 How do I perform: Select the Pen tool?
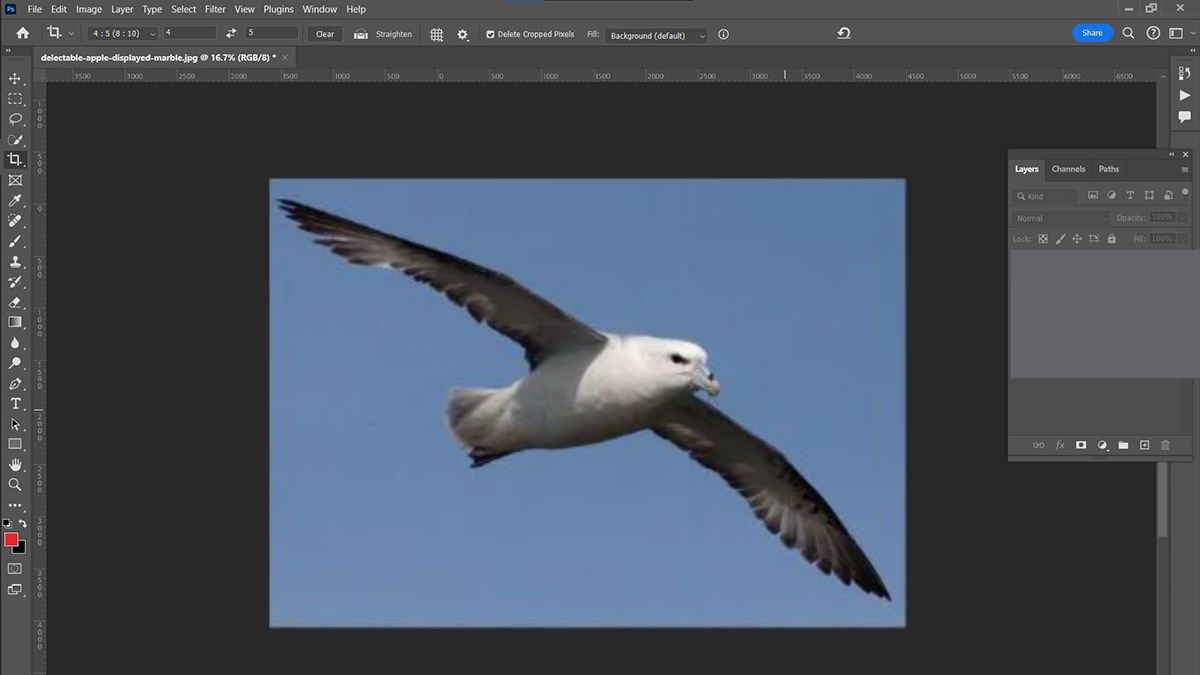click(15, 384)
